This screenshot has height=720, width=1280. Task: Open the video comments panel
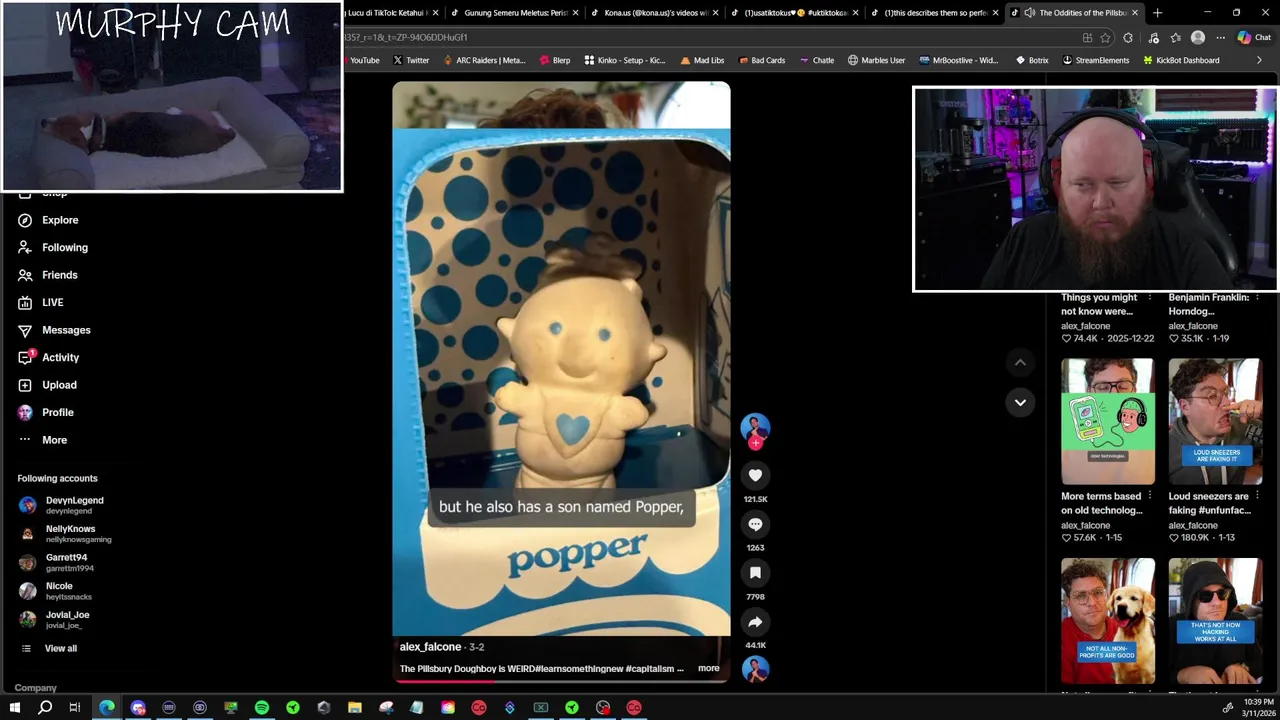pyautogui.click(x=755, y=524)
